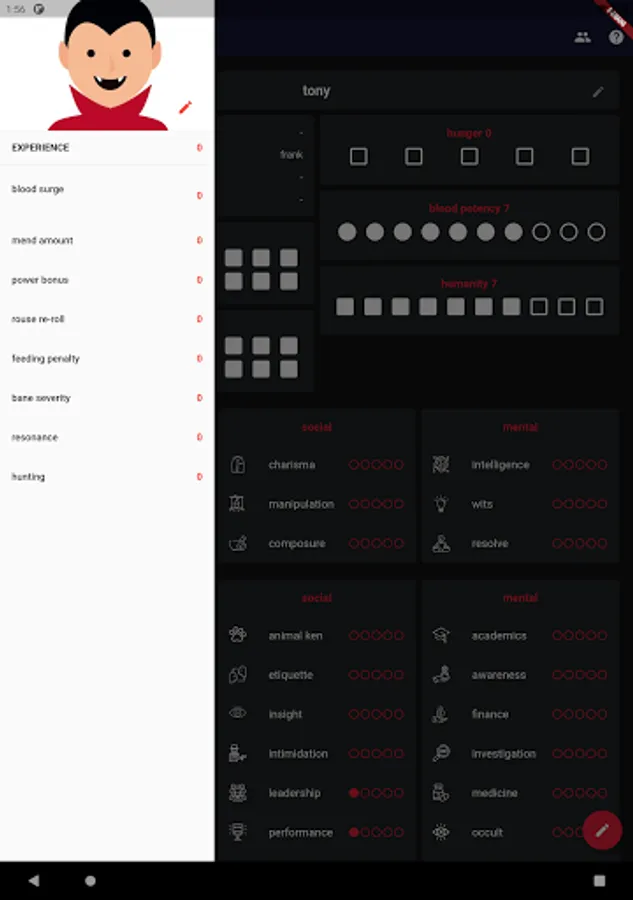Screen dimensions: 633x900
Task: Tap the vampire avatar image
Action: [x=109, y=65]
